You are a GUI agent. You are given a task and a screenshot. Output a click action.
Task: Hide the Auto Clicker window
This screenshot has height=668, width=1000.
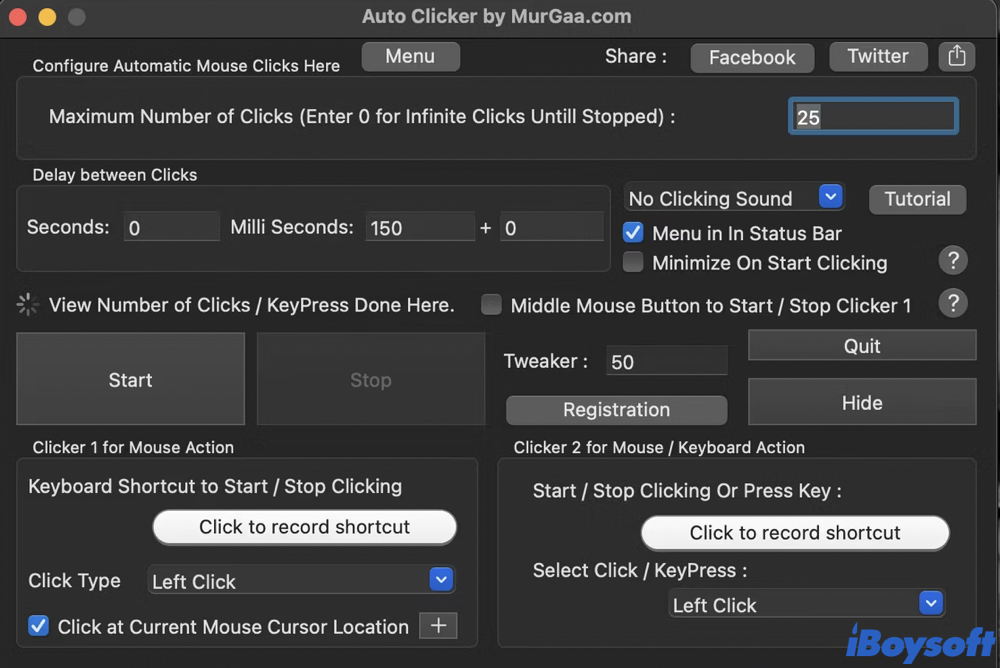coord(861,403)
